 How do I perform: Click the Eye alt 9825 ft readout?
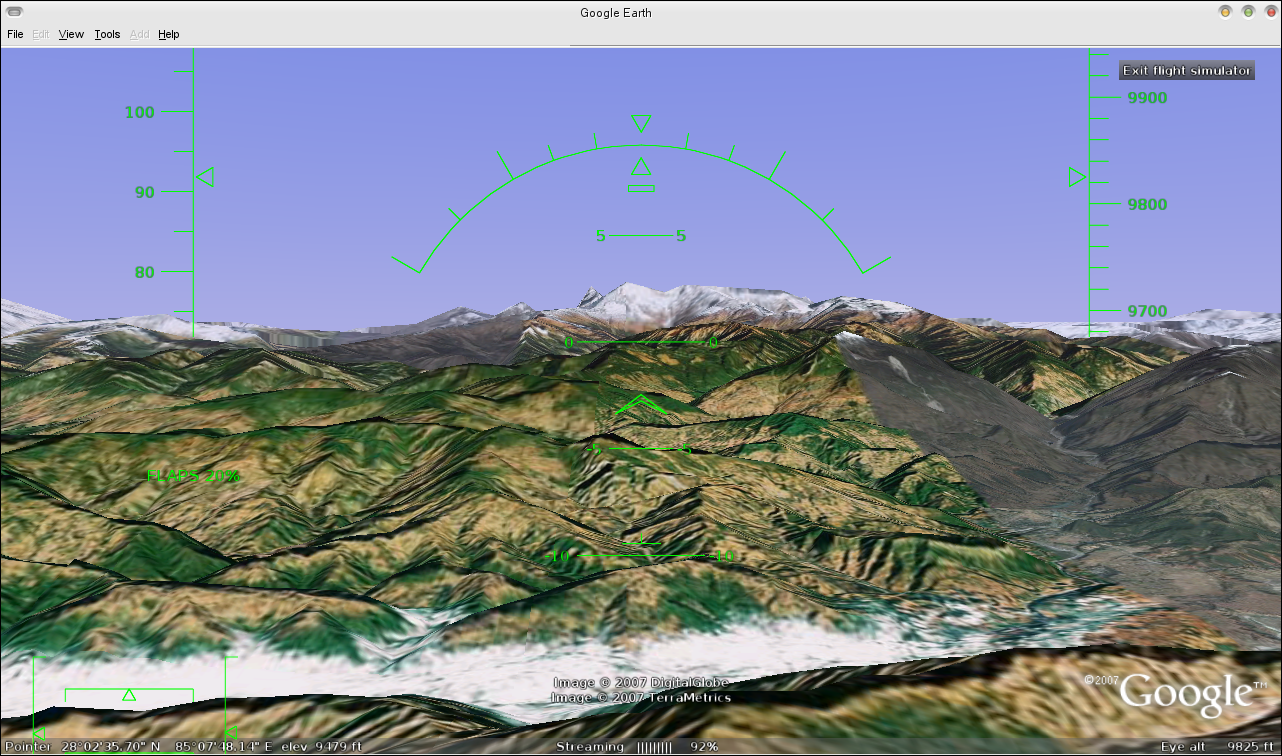1218,747
